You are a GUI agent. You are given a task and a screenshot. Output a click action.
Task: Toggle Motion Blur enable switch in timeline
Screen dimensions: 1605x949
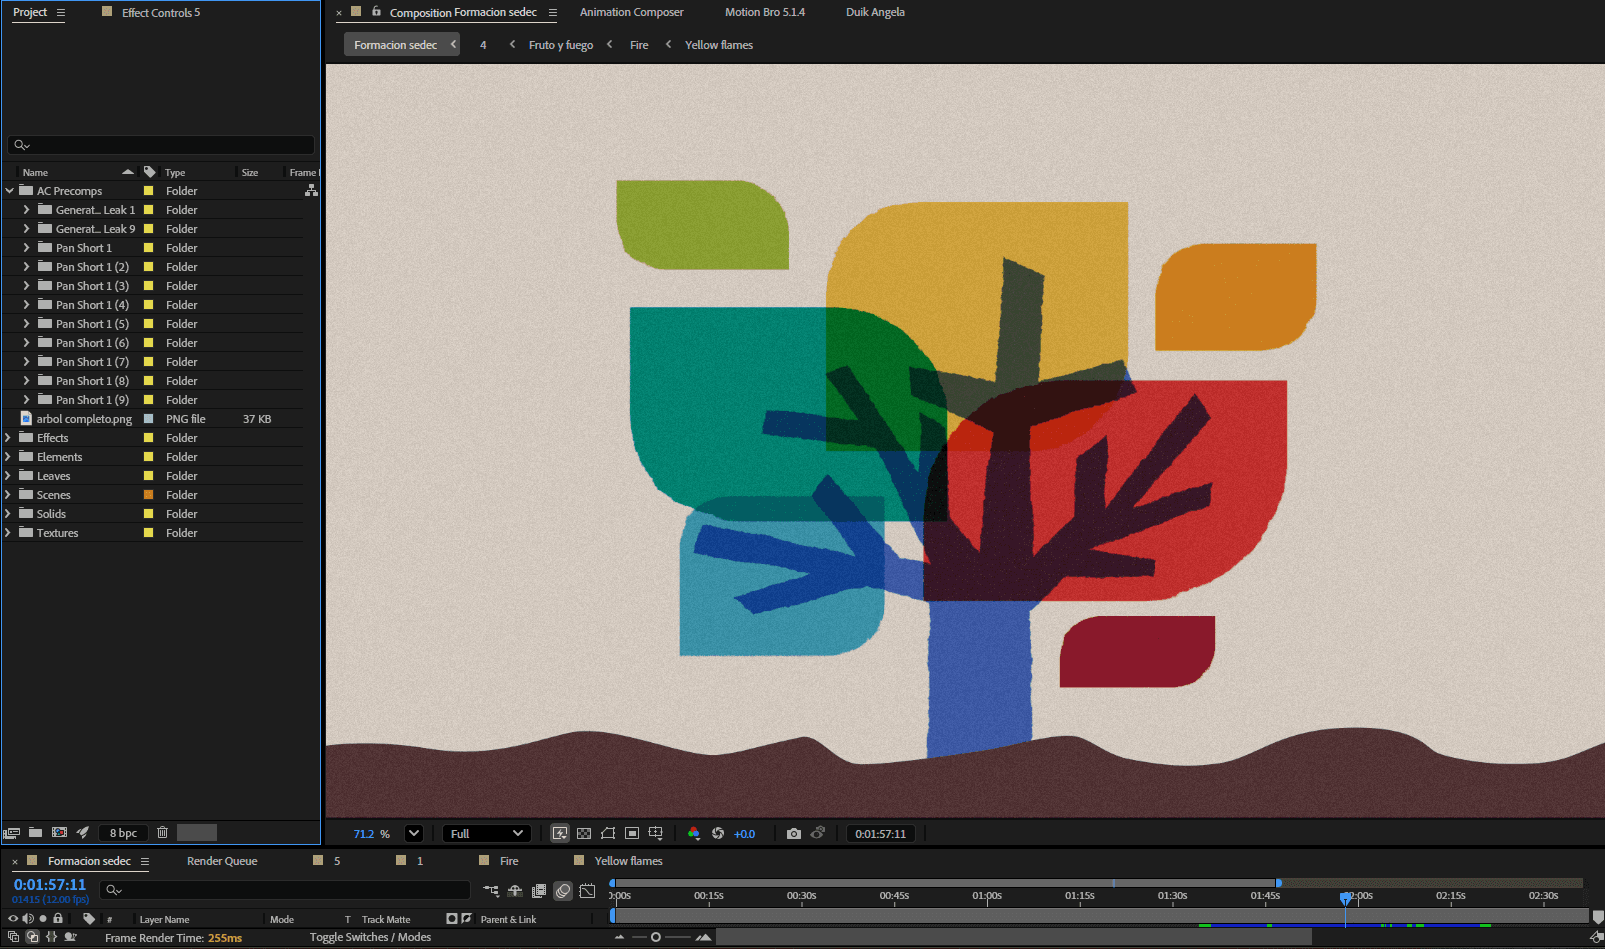(563, 890)
